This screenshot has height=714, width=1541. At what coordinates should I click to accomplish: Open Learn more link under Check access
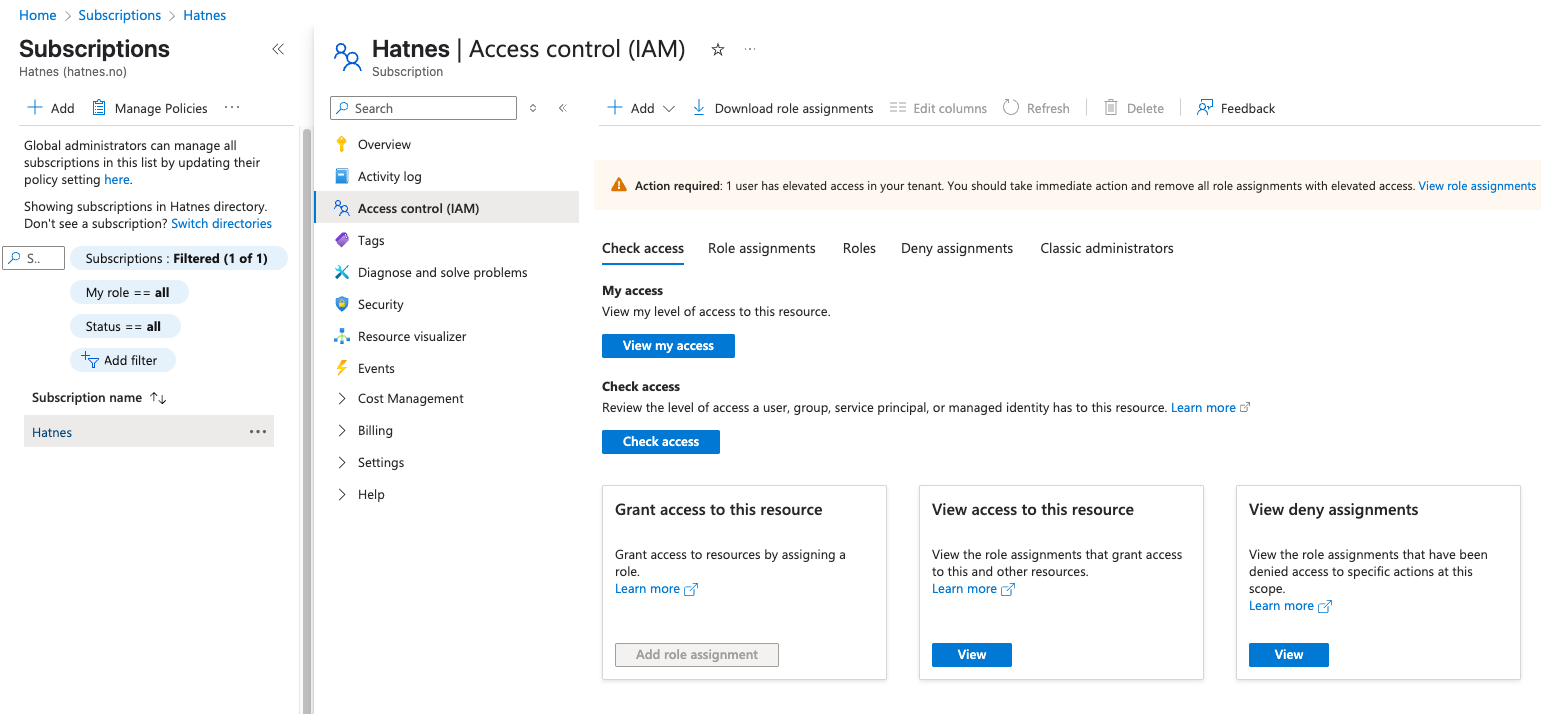click(1211, 408)
